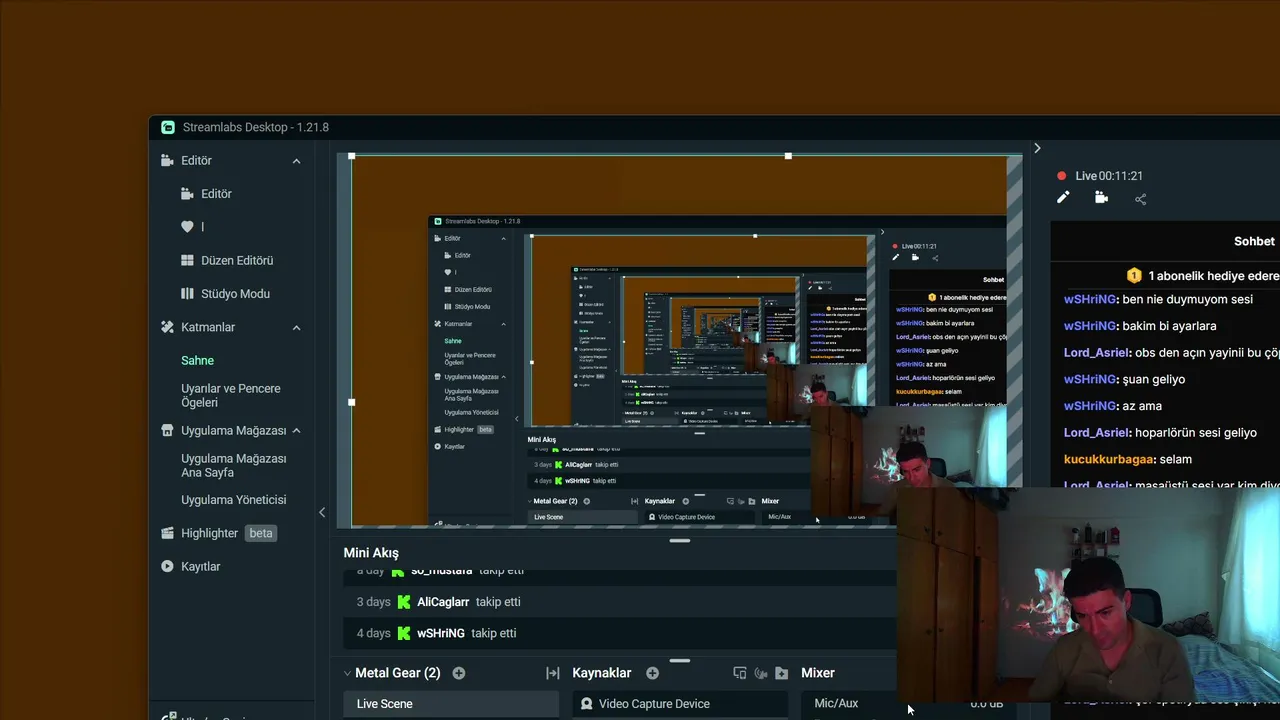The image size is (1280, 720).
Task: Click the Stüdyo Modu columns icon
Action: click(x=187, y=294)
